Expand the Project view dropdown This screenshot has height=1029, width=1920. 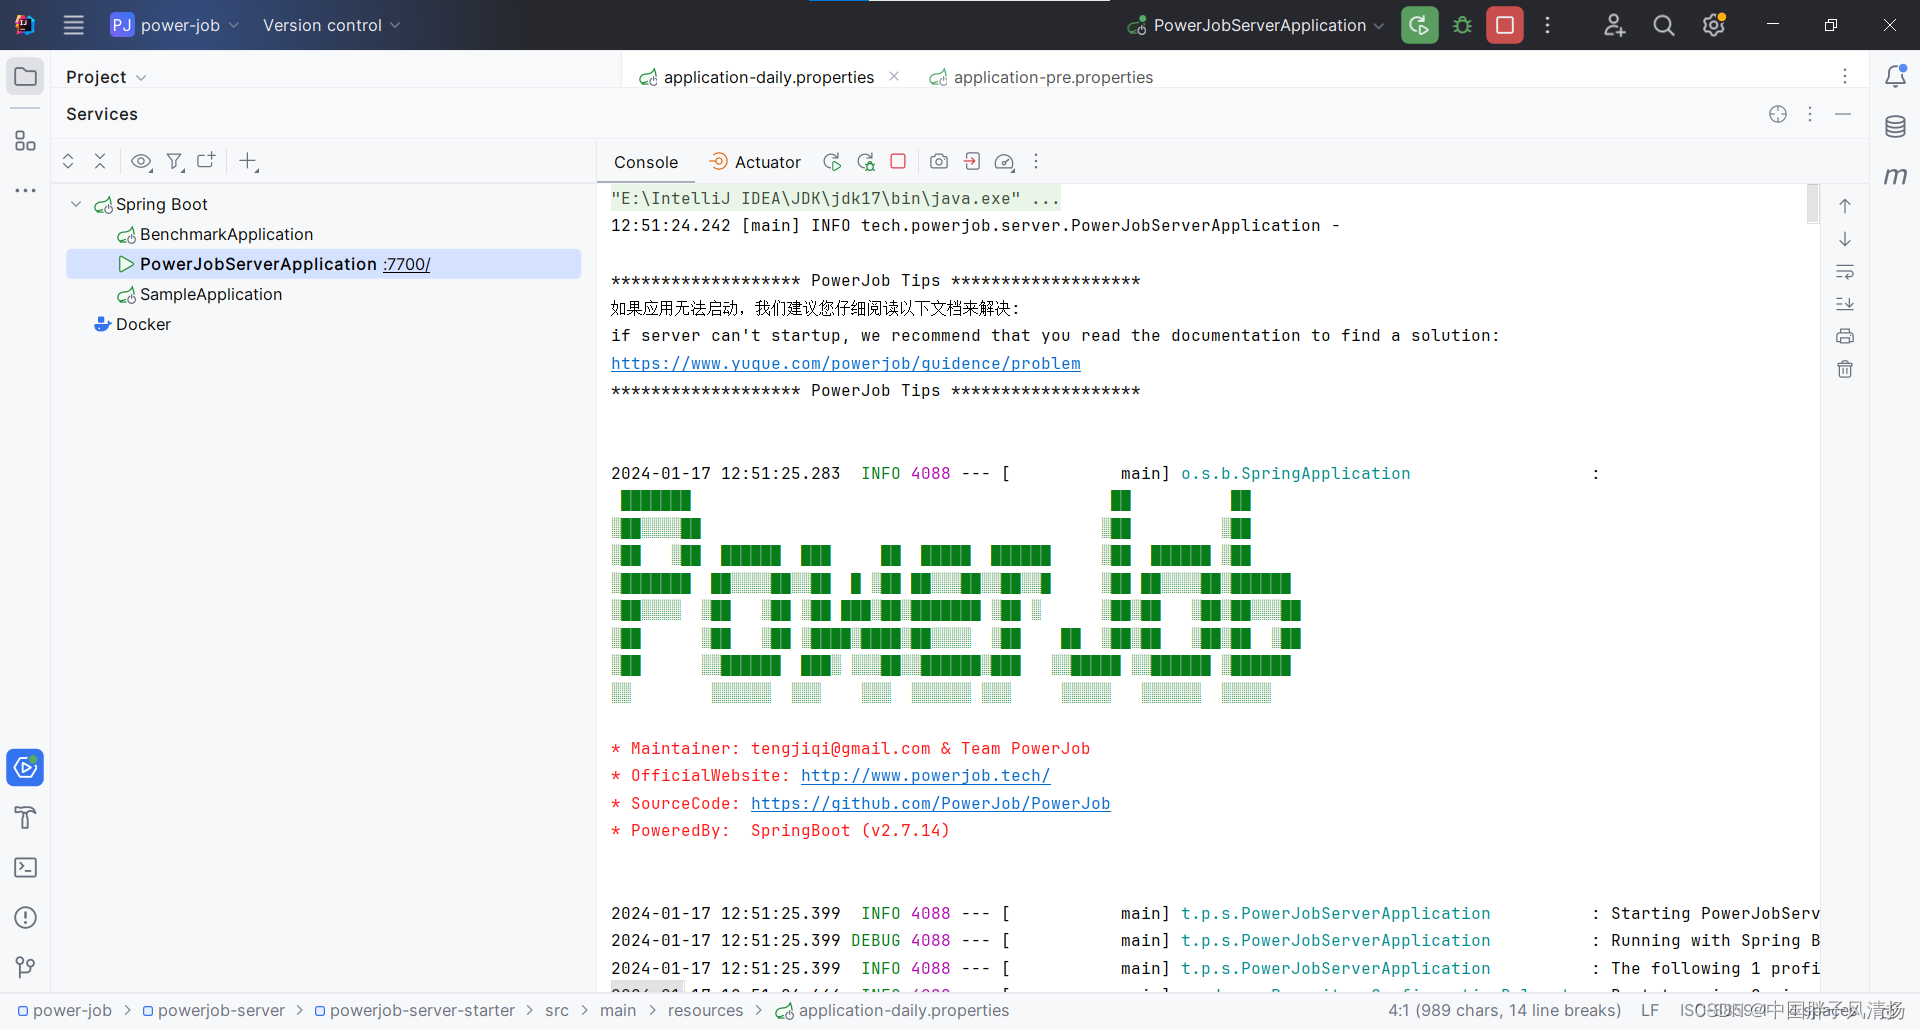coord(106,77)
